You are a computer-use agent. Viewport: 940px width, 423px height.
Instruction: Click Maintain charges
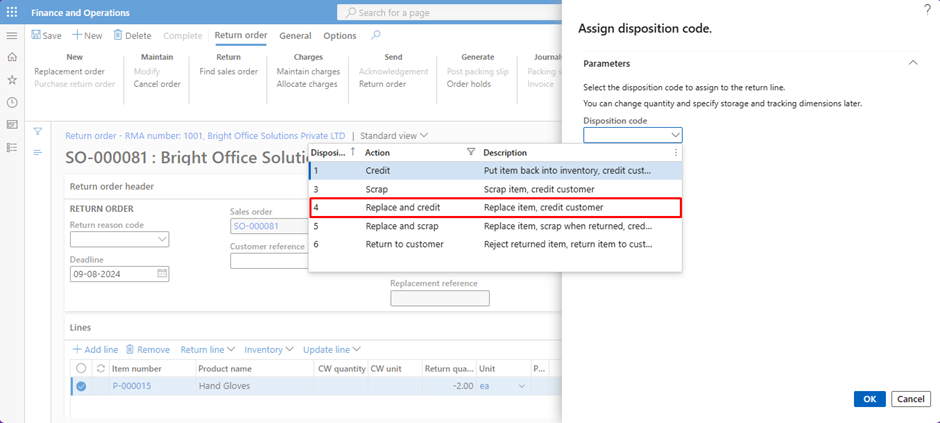coord(308,71)
